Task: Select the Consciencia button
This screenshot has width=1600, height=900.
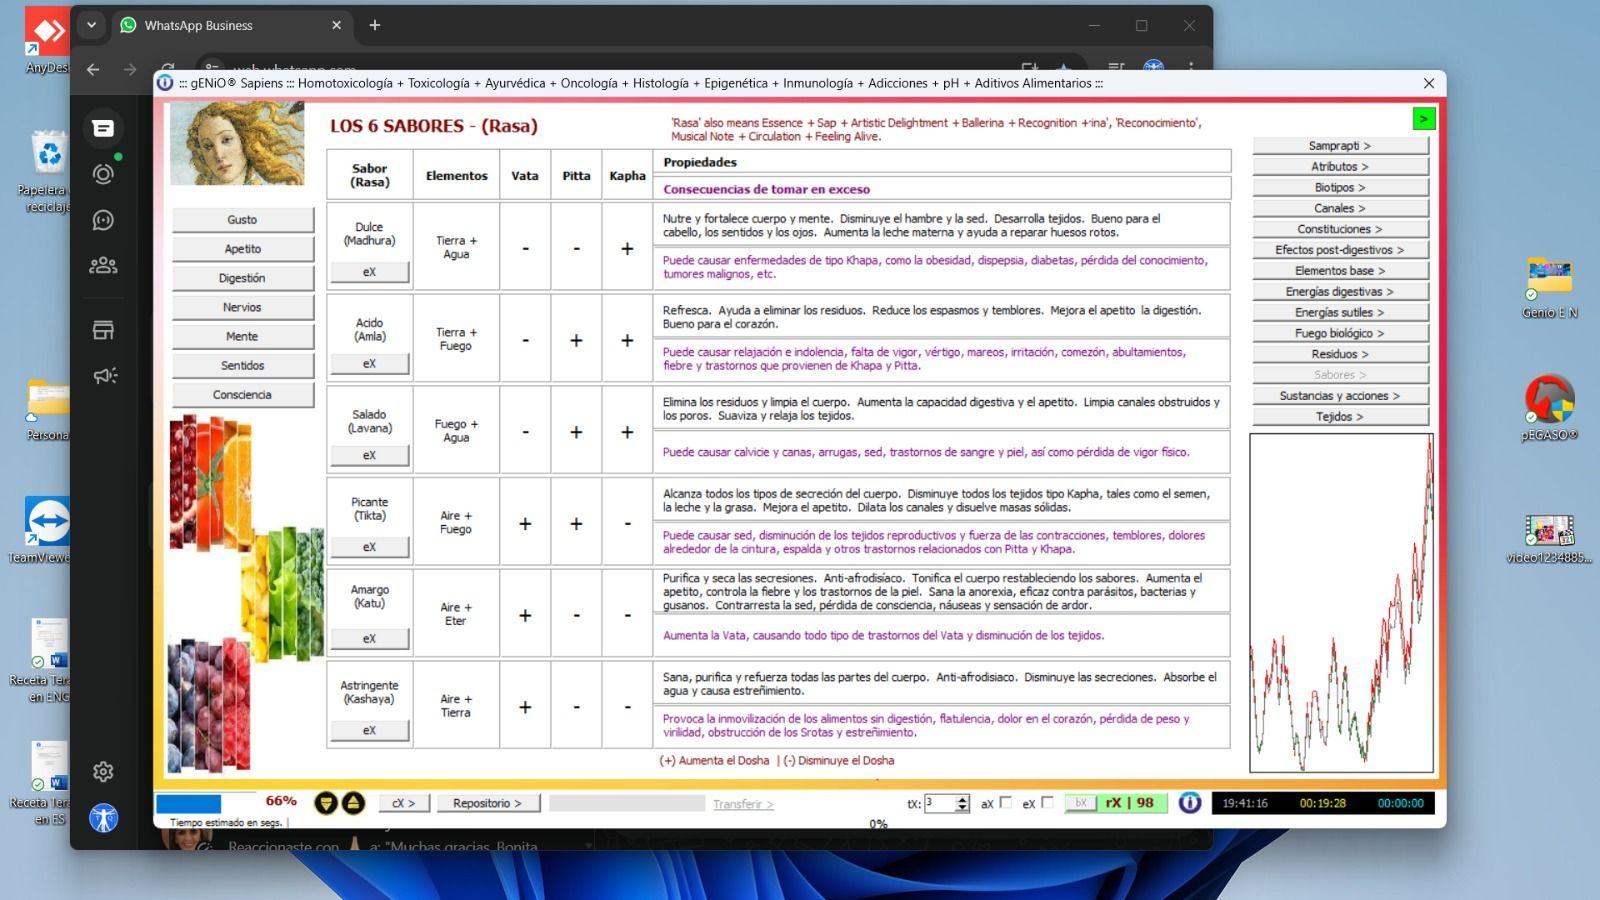Action: click(242, 394)
